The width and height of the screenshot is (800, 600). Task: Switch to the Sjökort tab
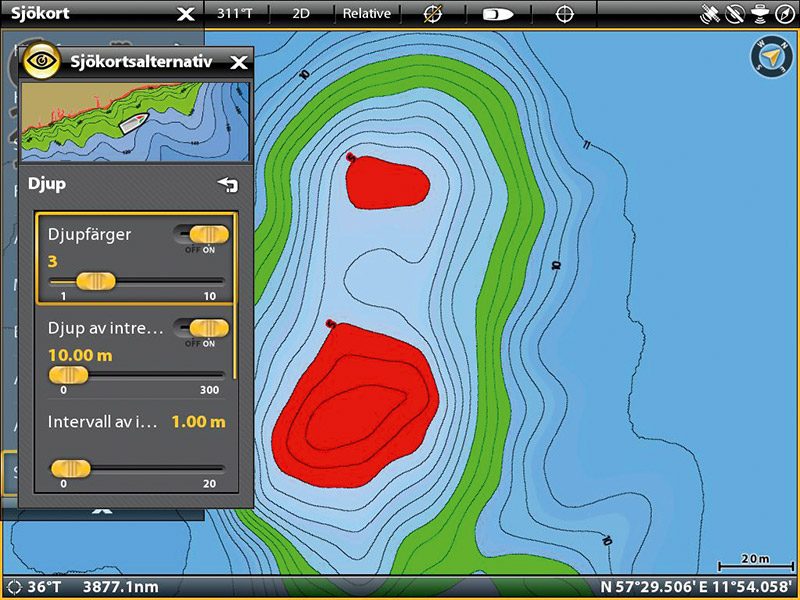[40, 14]
